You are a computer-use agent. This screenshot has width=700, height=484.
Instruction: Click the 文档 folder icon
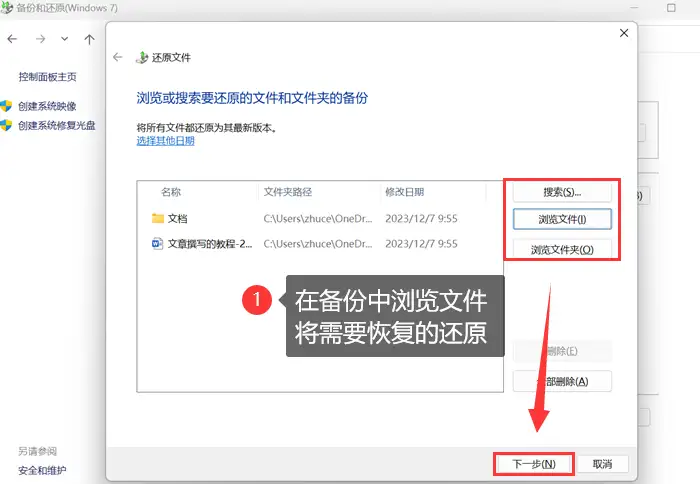(158, 218)
